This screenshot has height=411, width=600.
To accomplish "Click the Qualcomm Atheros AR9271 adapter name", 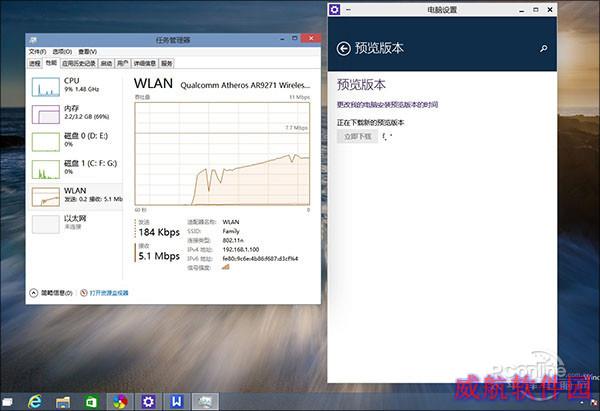I will click(245, 85).
